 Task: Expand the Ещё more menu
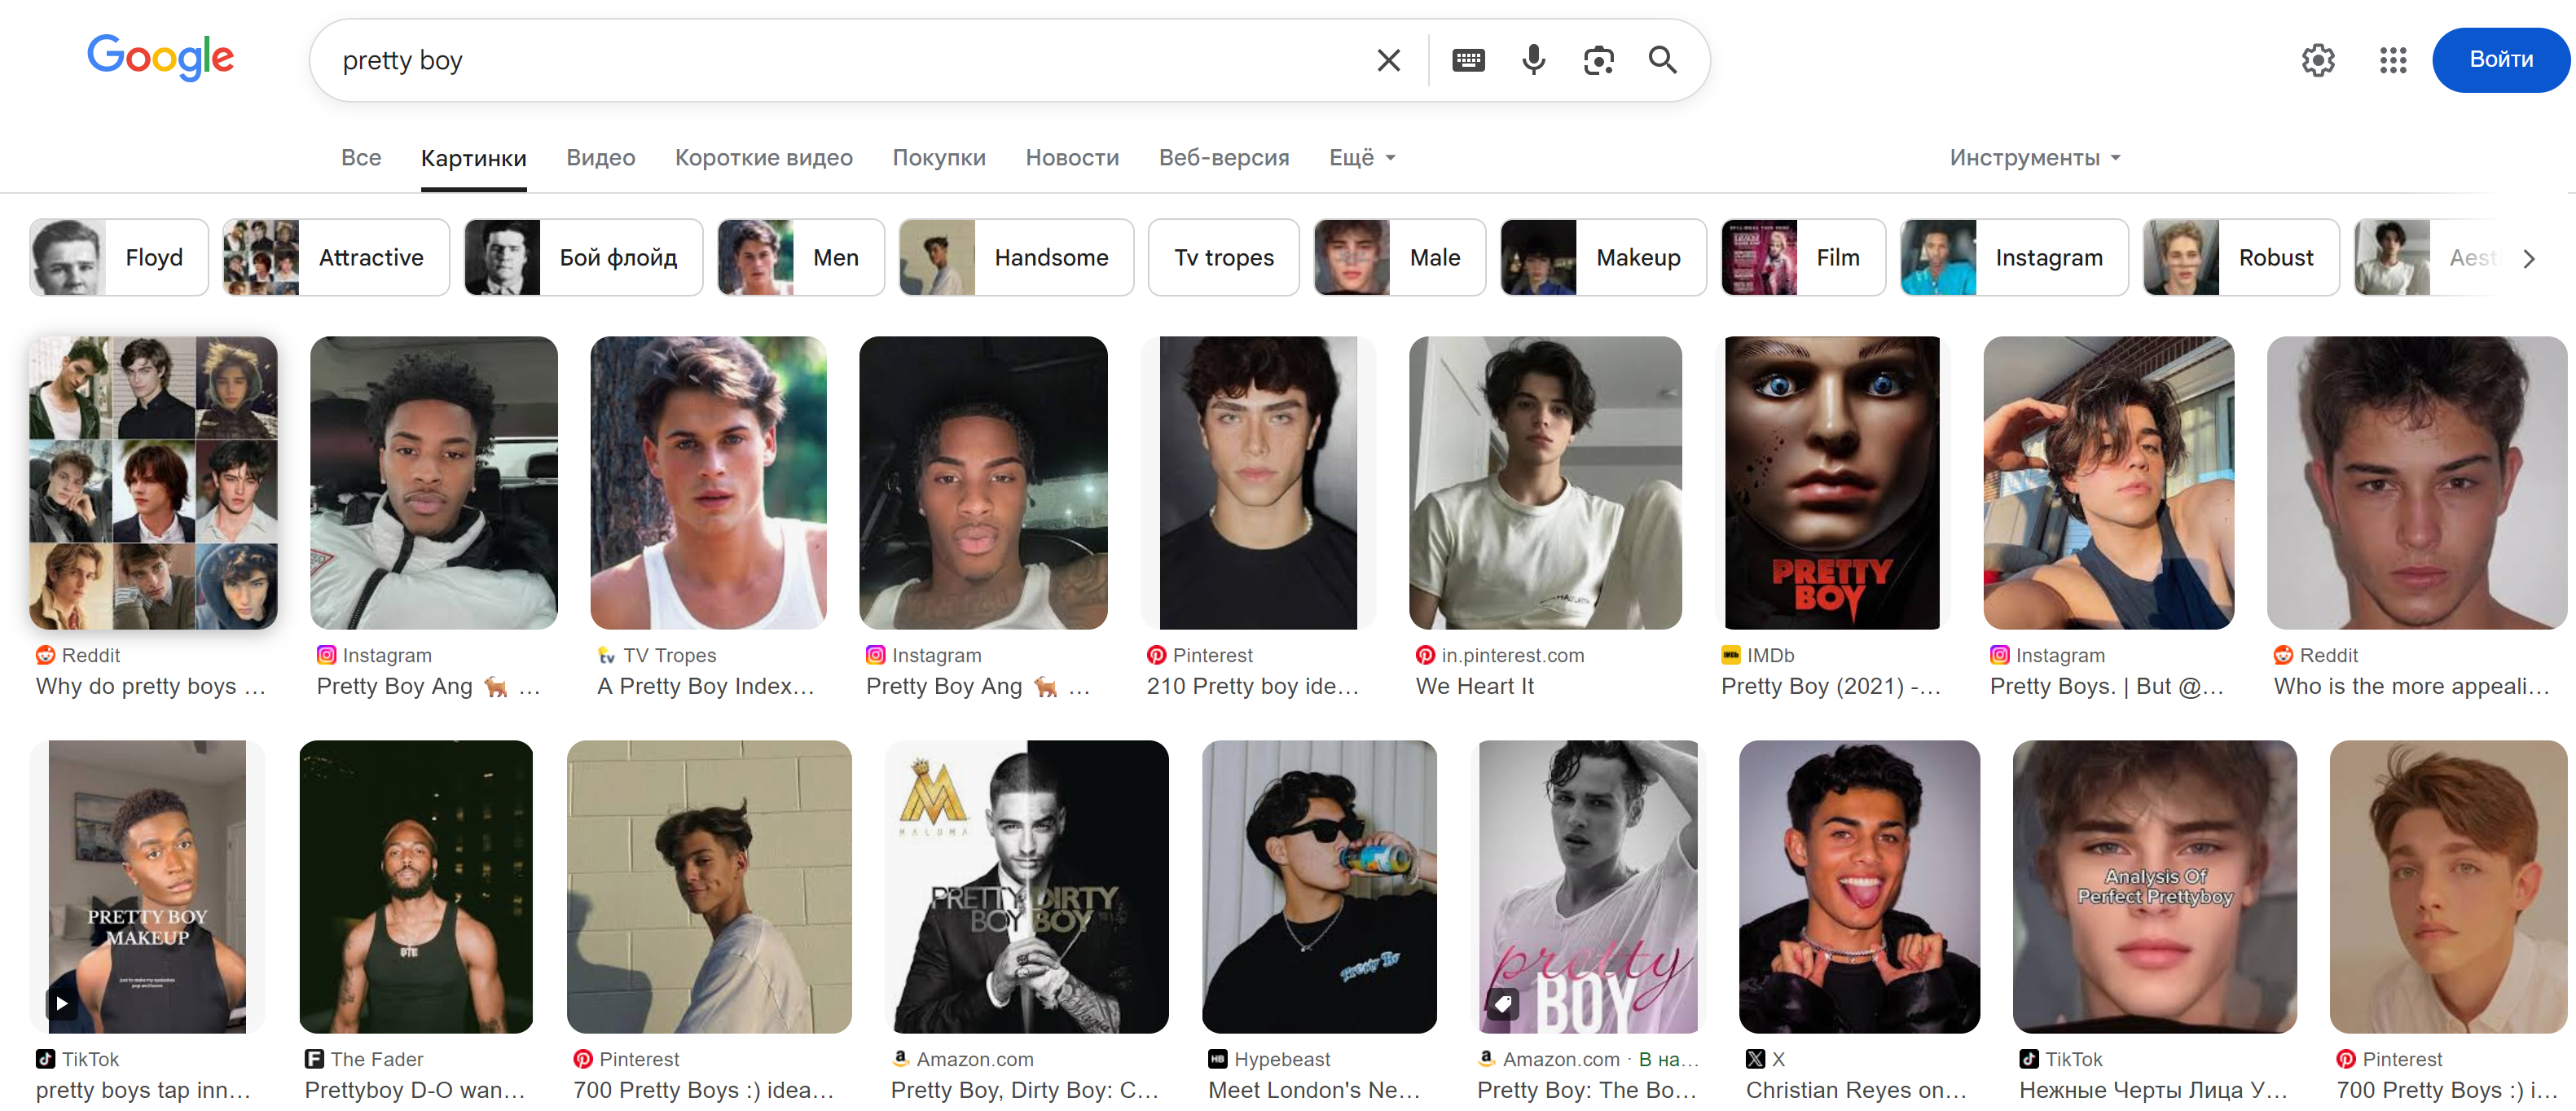[x=1361, y=158]
